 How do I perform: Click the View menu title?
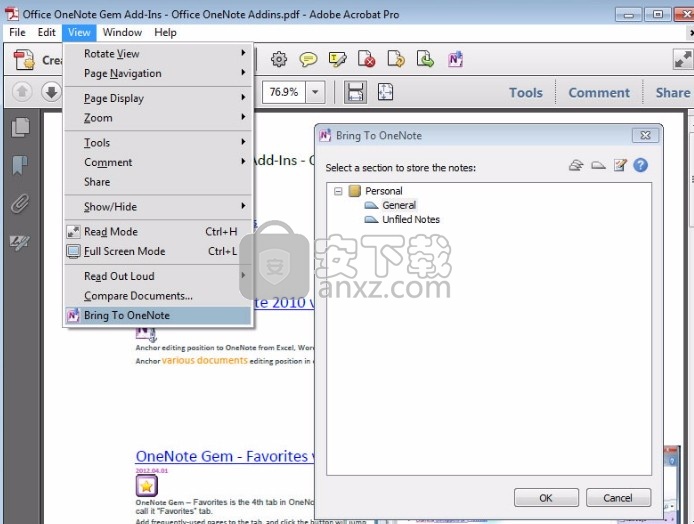coord(79,32)
